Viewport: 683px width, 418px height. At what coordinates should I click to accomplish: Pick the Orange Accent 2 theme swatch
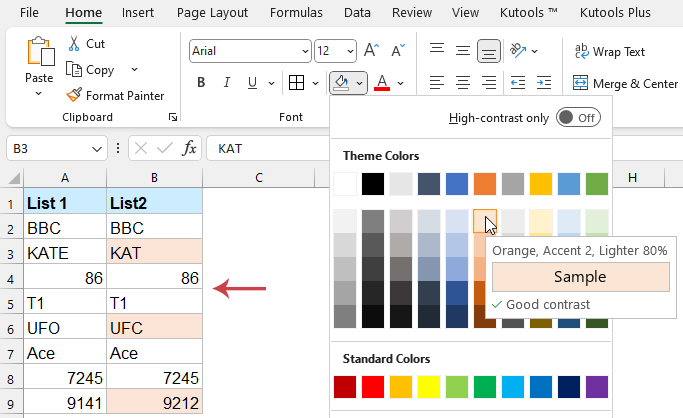pyautogui.click(x=485, y=184)
